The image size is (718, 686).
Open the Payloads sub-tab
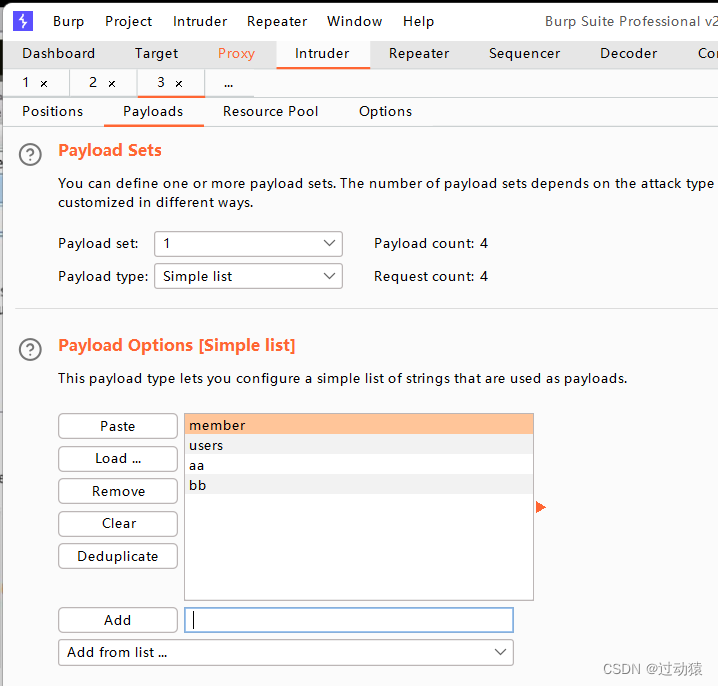(153, 111)
